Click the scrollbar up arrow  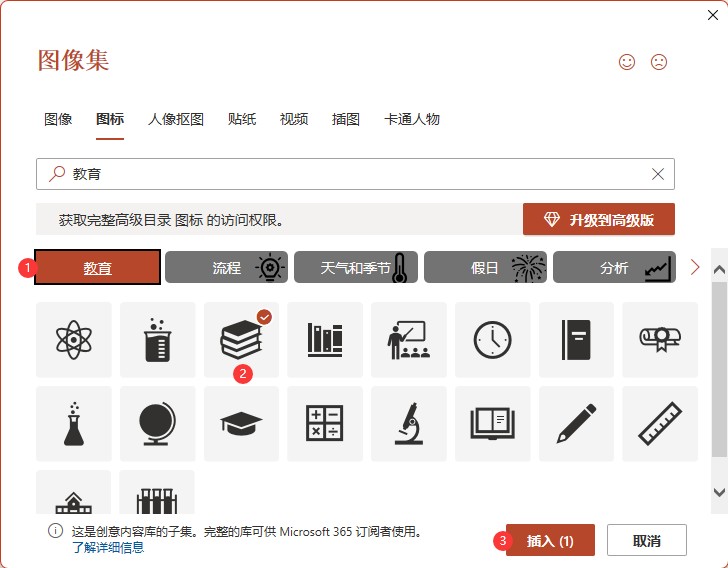coord(719,270)
